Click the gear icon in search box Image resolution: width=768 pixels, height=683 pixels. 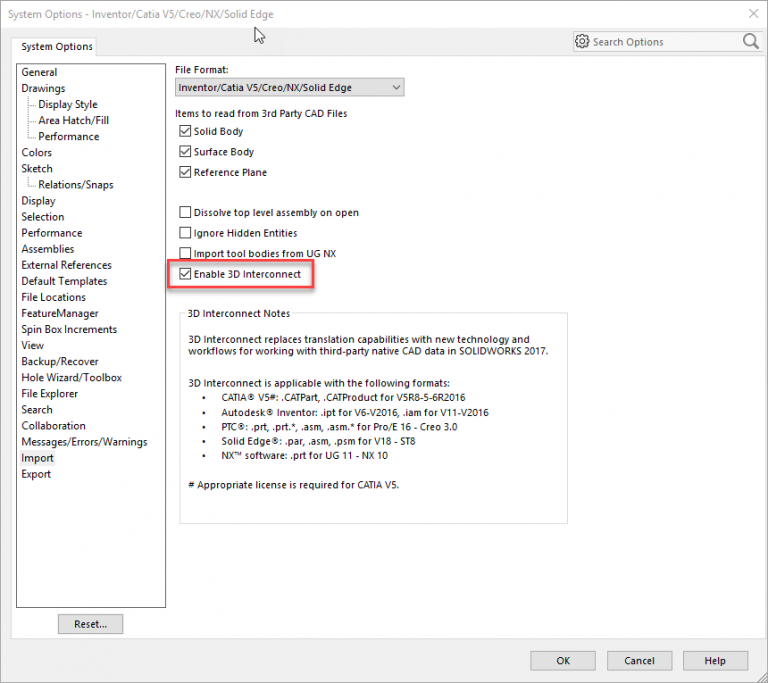[x=582, y=42]
